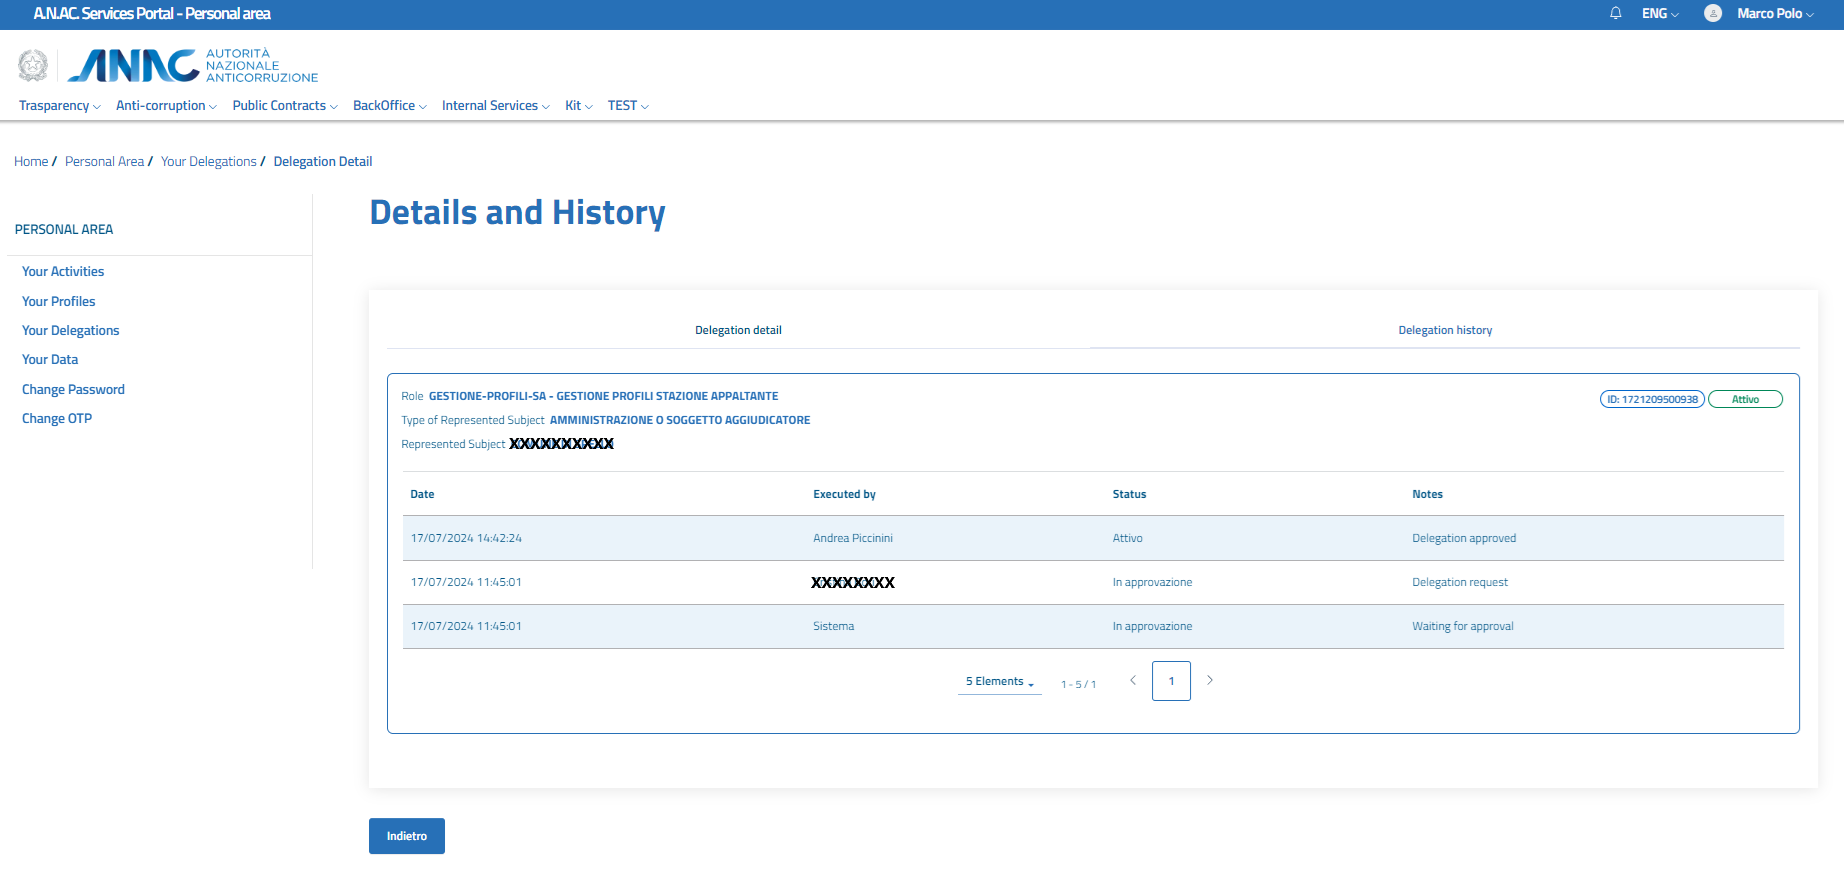Switch to the Delegation detail tab
This screenshot has height=874, width=1844.
point(738,330)
